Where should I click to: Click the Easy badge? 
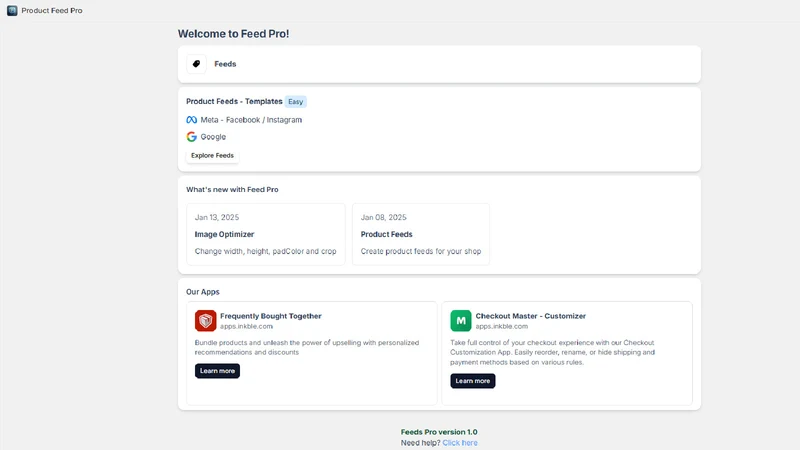click(295, 102)
